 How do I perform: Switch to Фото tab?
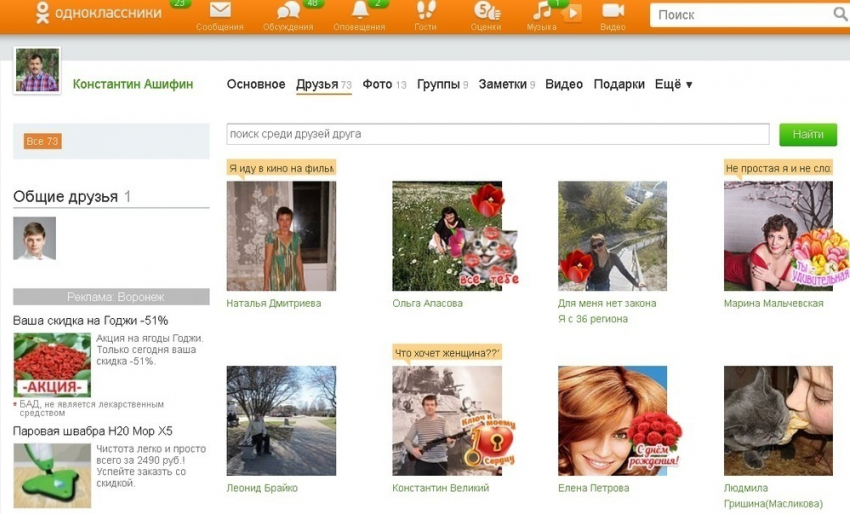pyautogui.click(x=384, y=84)
